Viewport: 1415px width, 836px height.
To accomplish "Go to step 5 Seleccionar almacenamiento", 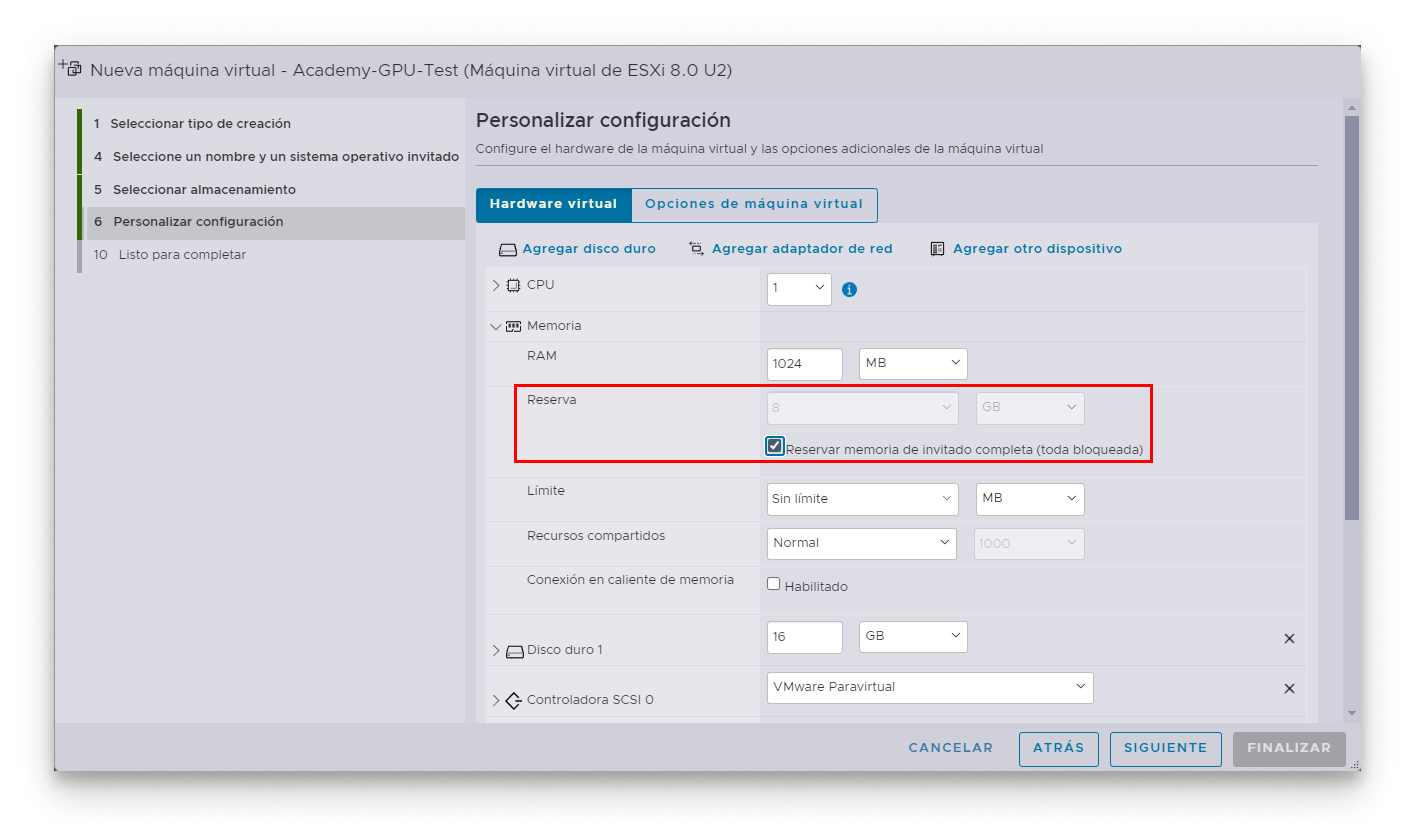I will coord(204,190).
